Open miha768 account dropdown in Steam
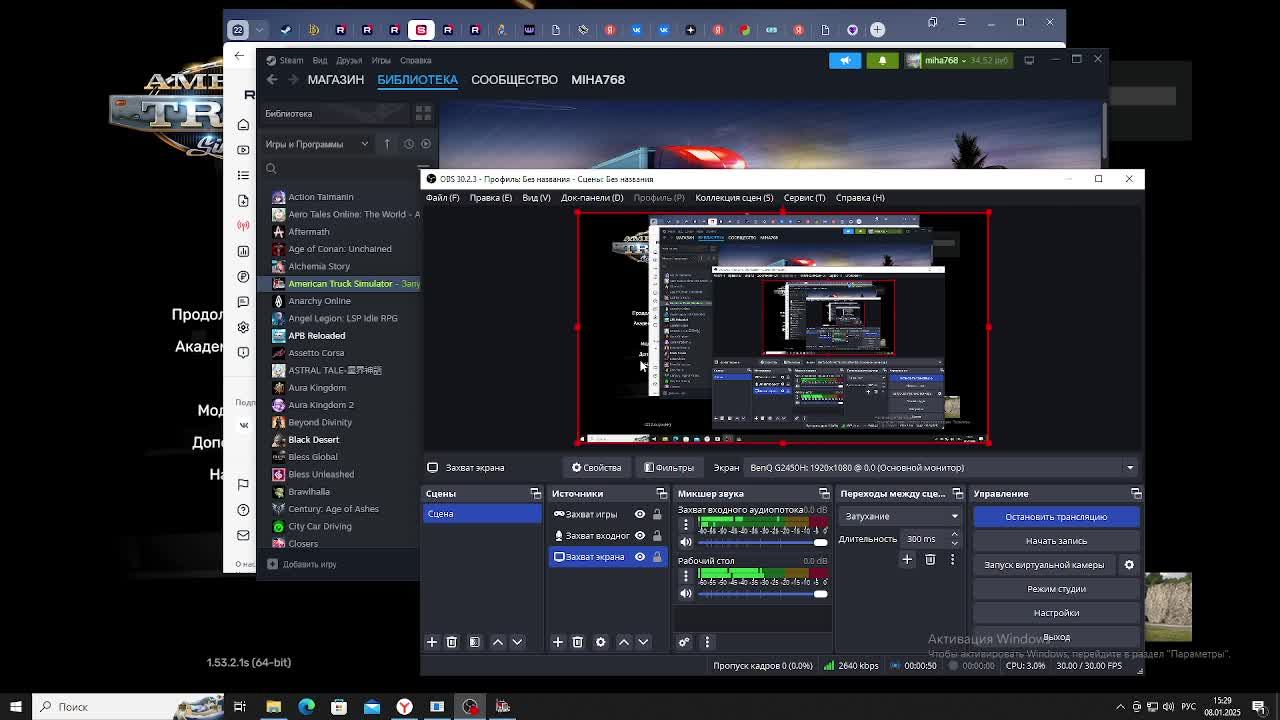 click(x=956, y=60)
